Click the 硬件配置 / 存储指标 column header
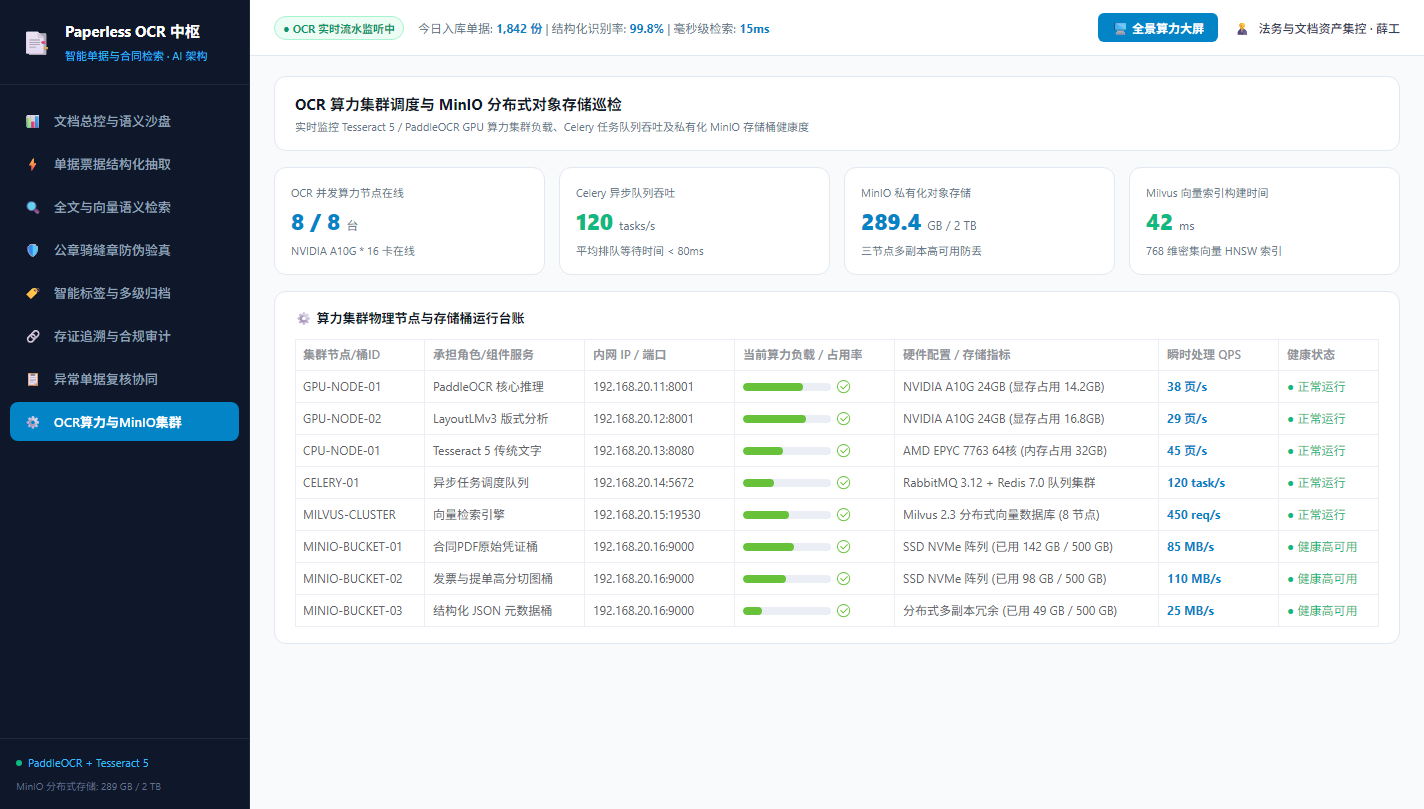The image size is (1424, 809). coord(1027,355)
